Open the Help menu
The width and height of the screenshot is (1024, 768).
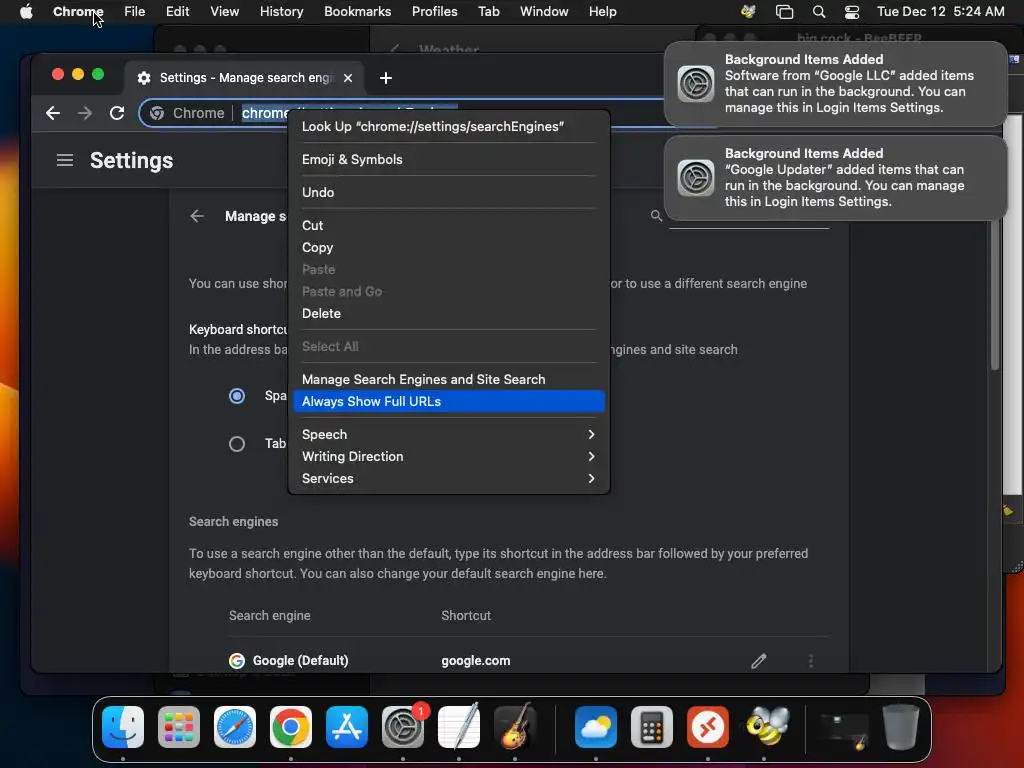(x=602, y=11)
